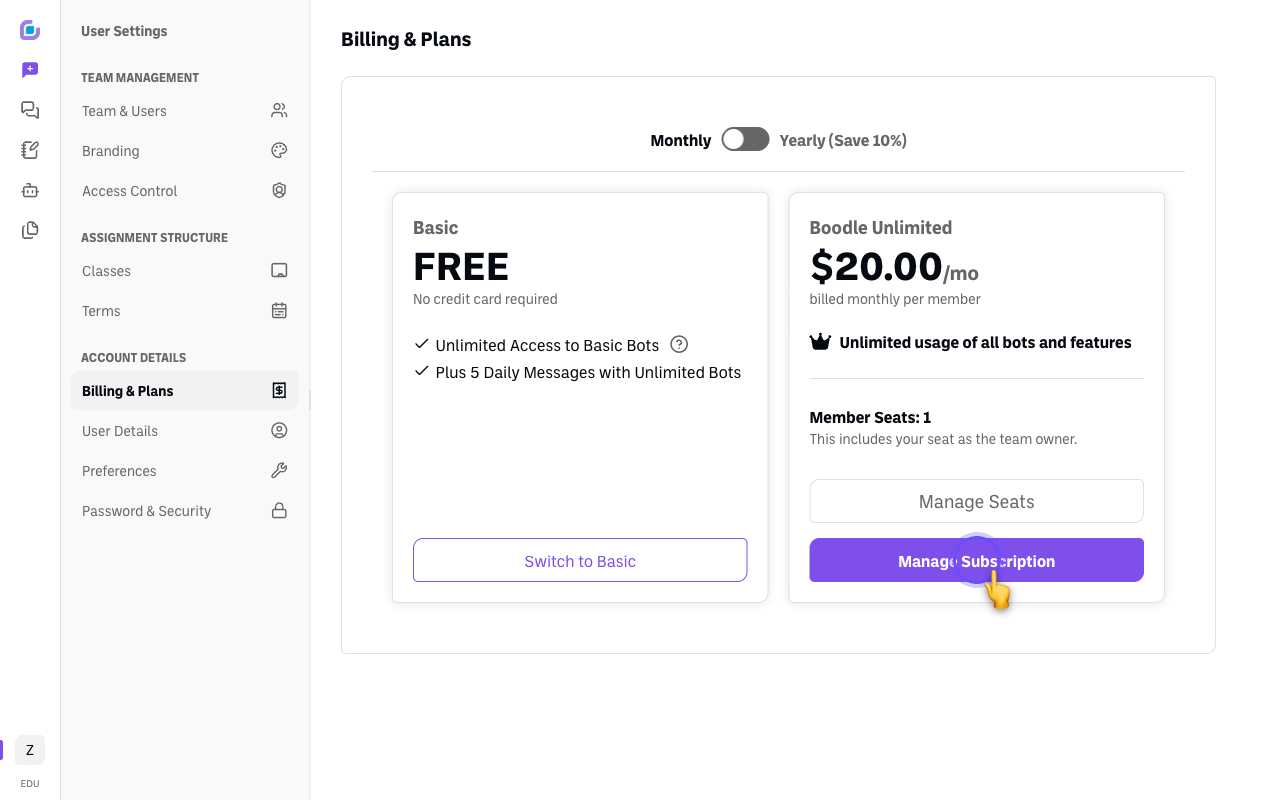Open Preferences from the sidebar

pos(185,471)
